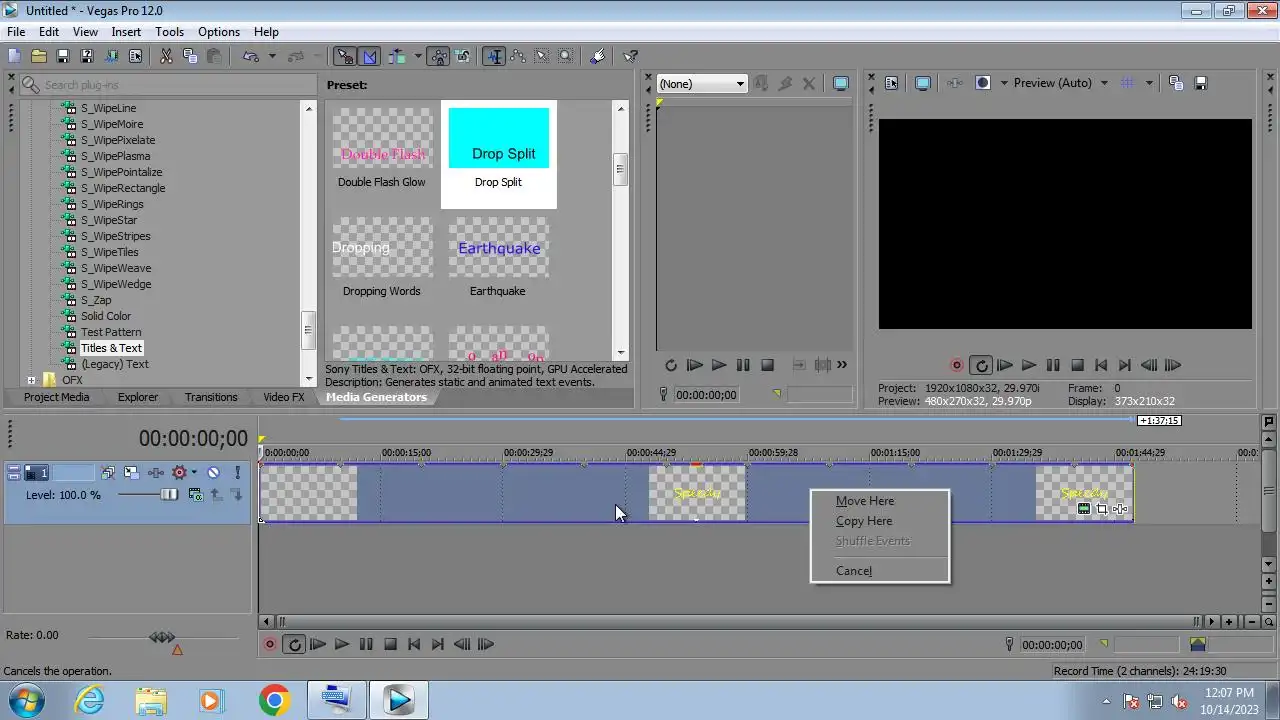
Task: Select the Envelope Edit tool
Action: tap(518, 57)
